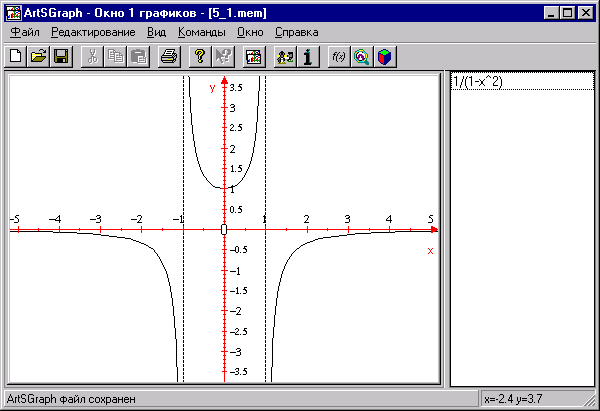Click the colored cube toolbar icon
The image size is (600, 411).
pyautogui.click(x=383, y=57)
